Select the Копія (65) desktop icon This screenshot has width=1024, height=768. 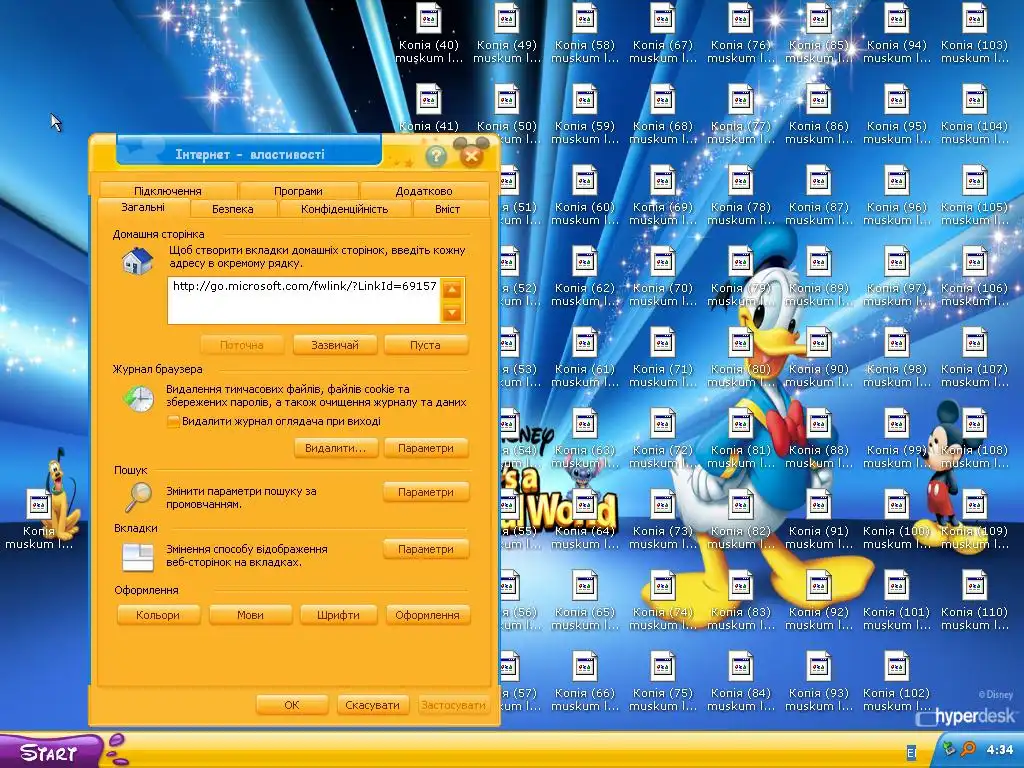pyautogui.click(x=584, y=601)
